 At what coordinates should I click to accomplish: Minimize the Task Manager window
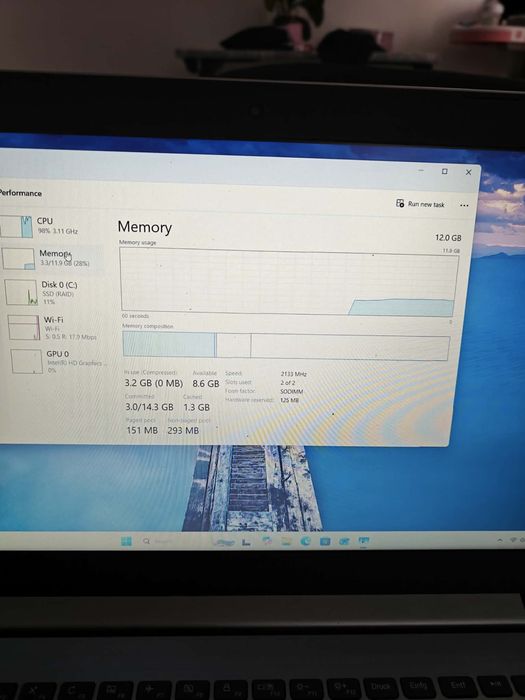[421, 171]
